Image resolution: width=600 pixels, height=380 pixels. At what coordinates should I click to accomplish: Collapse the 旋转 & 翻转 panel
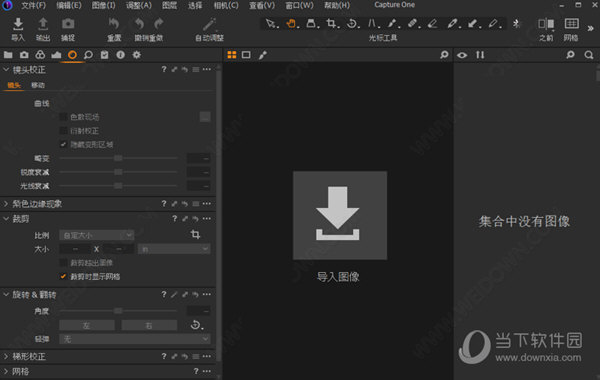6,294
